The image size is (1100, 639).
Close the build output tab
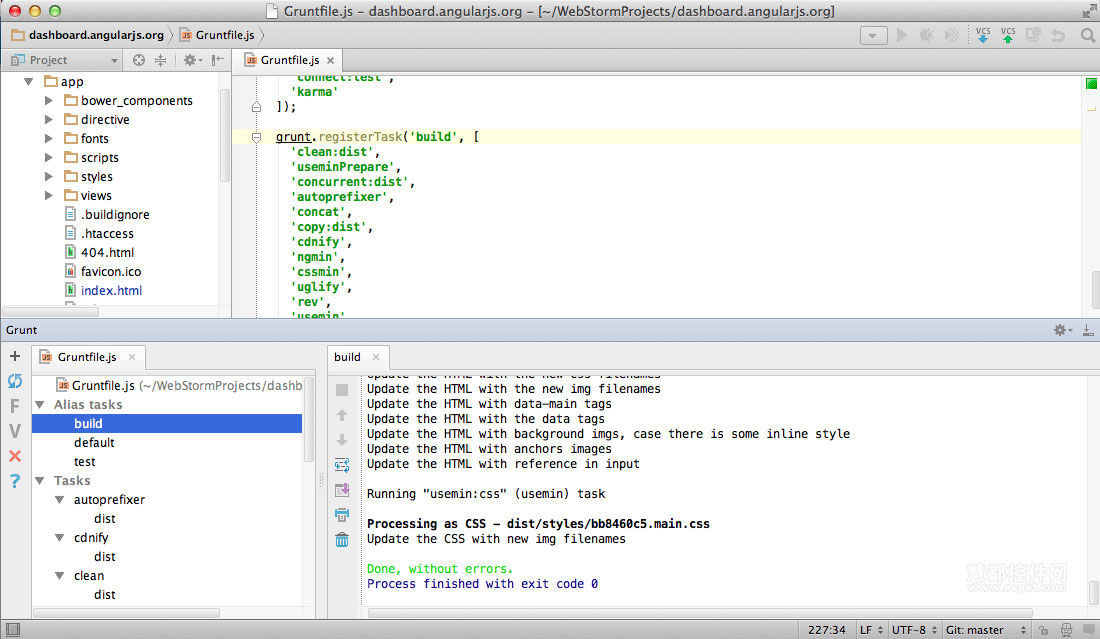coord(376,357)
